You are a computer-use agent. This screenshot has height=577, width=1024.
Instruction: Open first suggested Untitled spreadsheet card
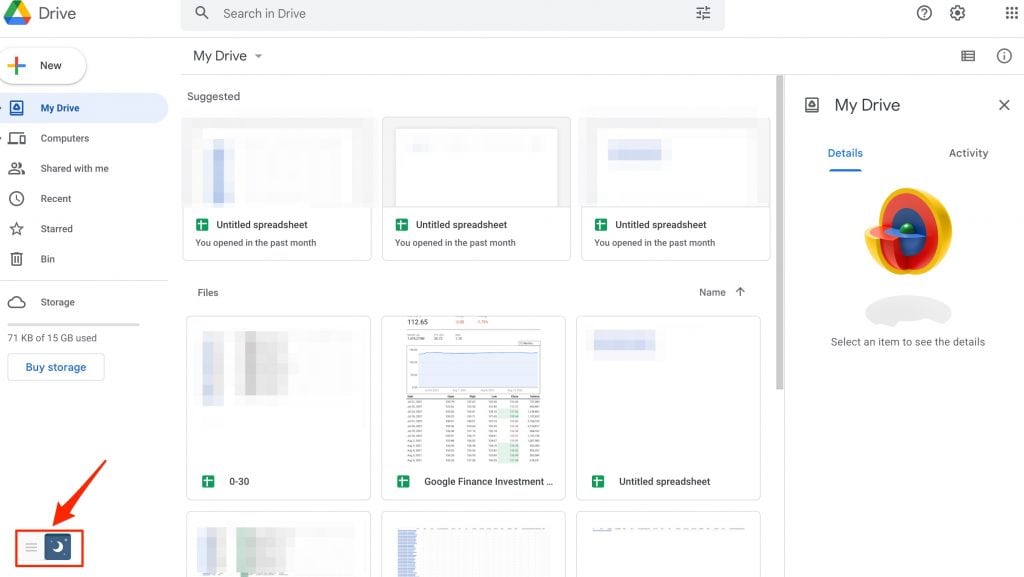click(277, 189)
